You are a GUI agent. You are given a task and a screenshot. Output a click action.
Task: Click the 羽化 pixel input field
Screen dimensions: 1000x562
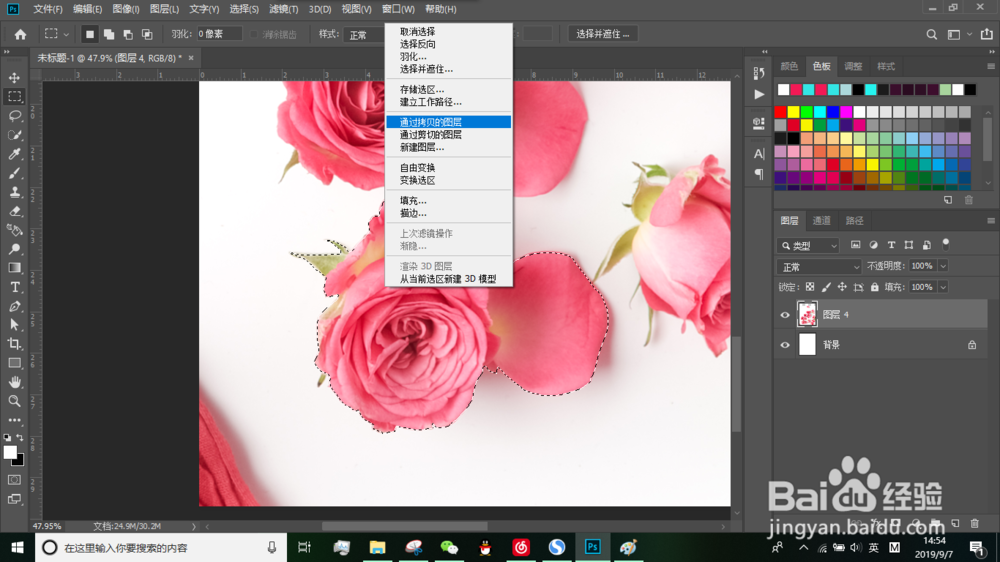pyautogui.click(x=219, y=34)
